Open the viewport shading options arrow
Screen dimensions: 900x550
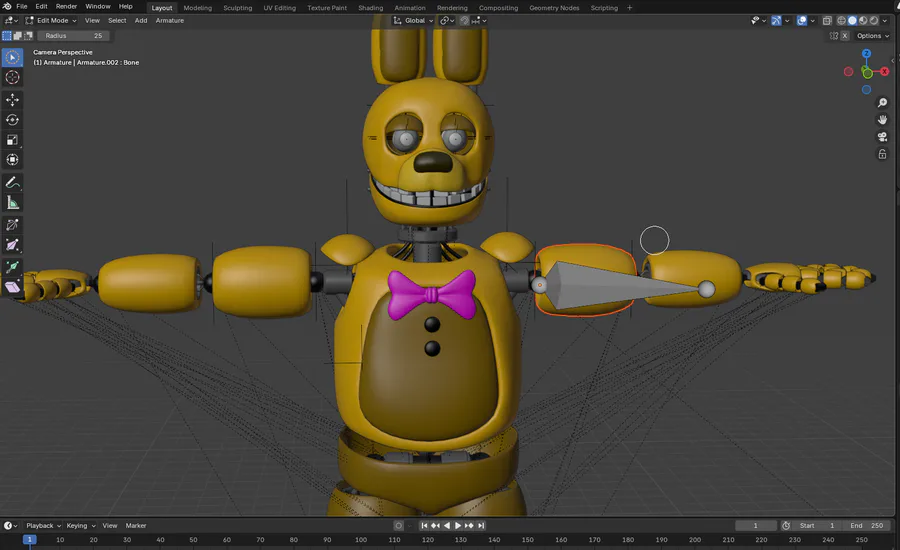coord(886,21)
